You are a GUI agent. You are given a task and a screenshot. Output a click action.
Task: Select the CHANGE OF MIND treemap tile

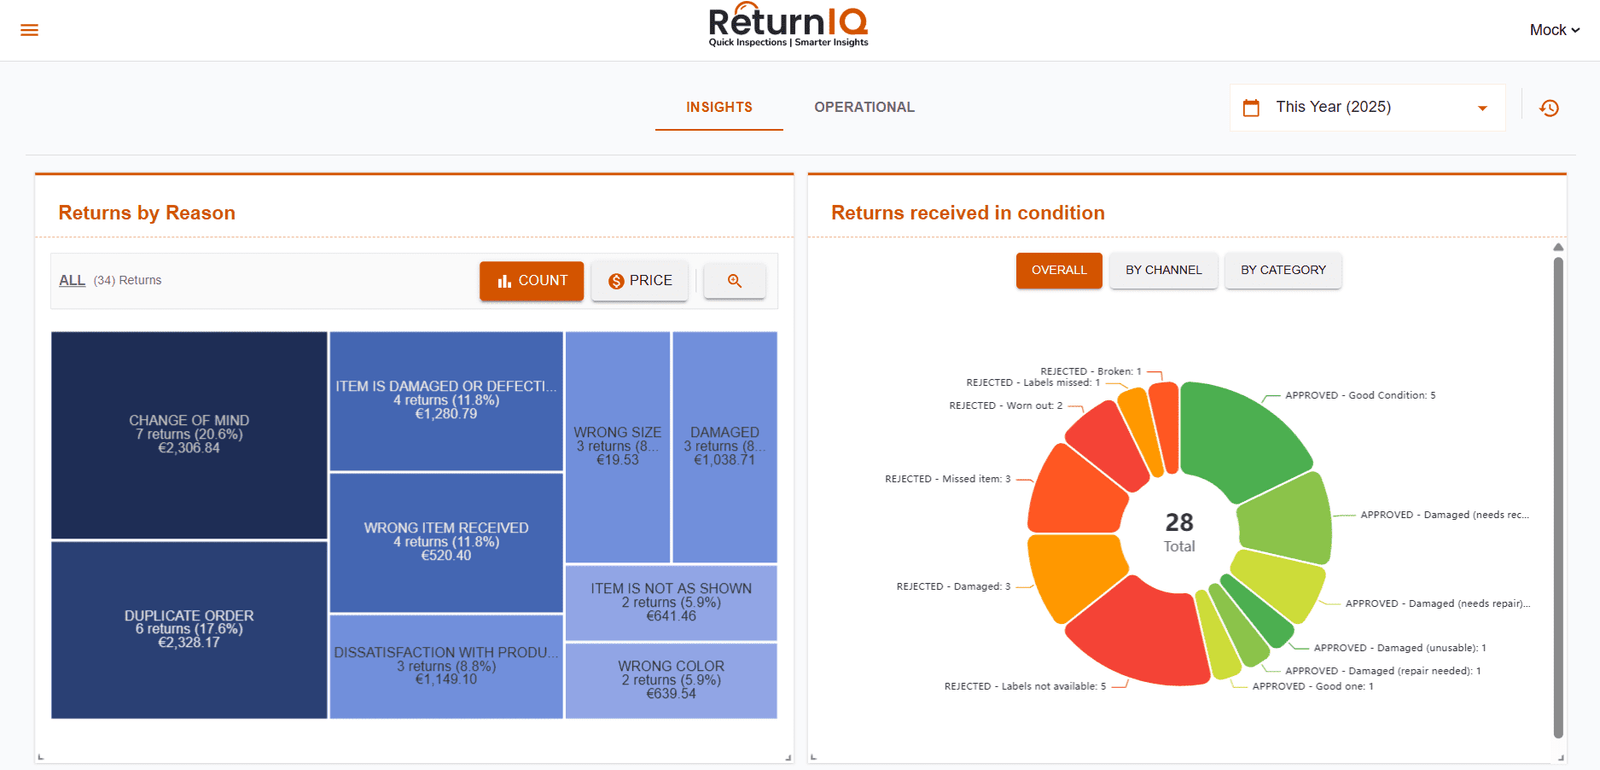click(x=189, y=435)
